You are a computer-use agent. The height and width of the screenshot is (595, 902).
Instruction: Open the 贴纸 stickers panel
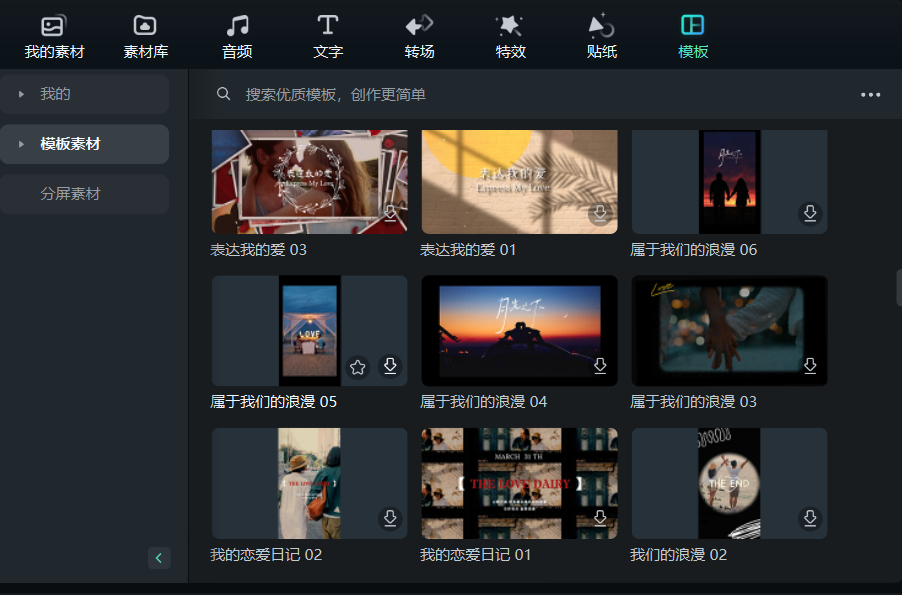point(601,36)
